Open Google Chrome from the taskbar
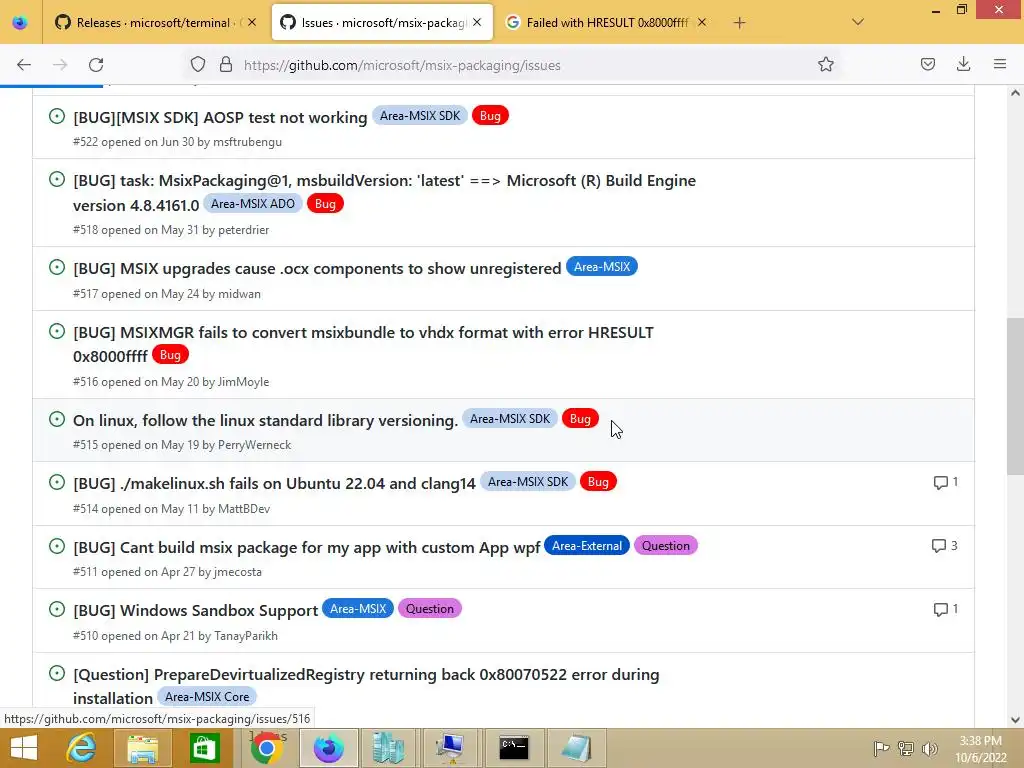This screenshot has width=1024, height=768. click(x=266, y=748)
